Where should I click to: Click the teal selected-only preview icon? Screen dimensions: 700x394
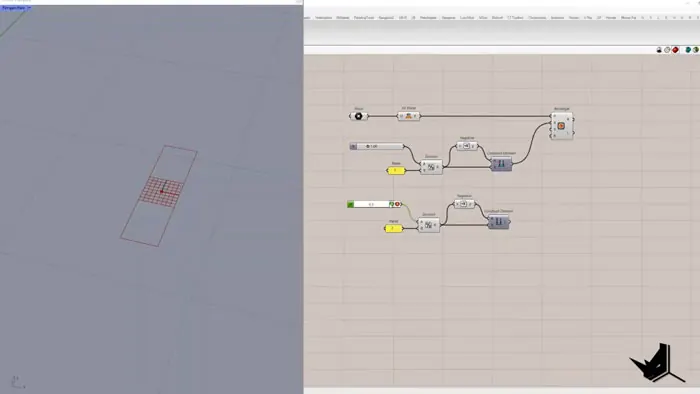[688, 50]
